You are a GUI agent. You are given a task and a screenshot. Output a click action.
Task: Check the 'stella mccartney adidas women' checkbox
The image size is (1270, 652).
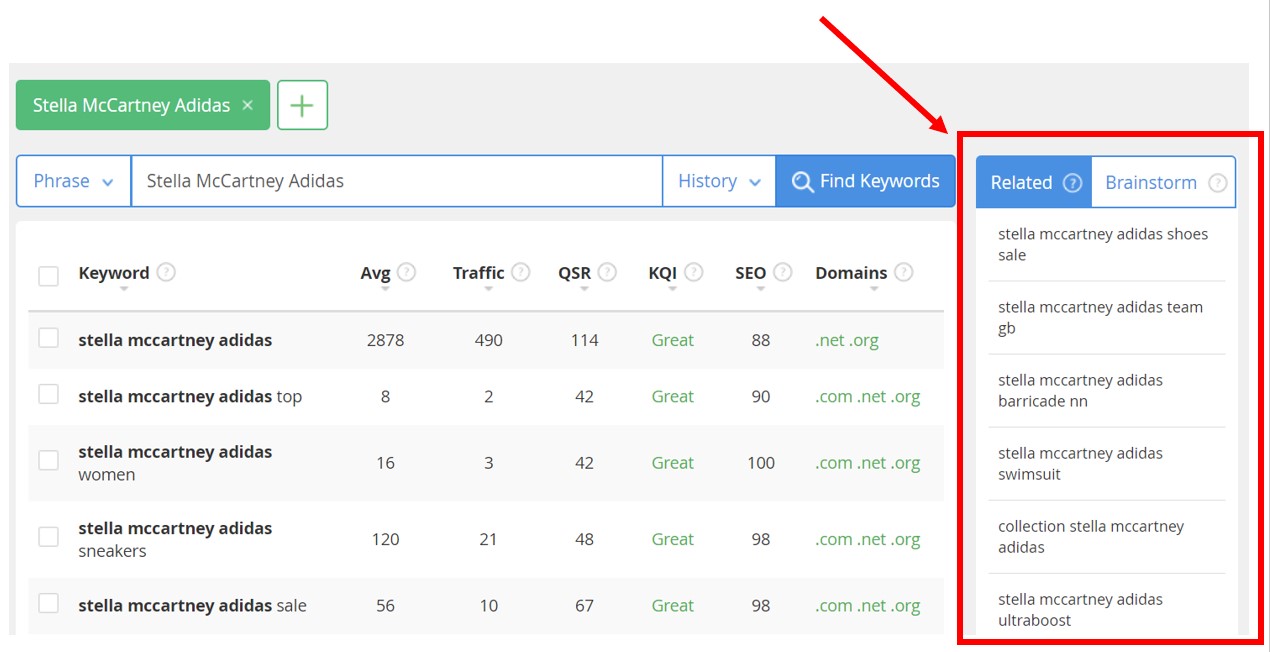coord(48,461)
